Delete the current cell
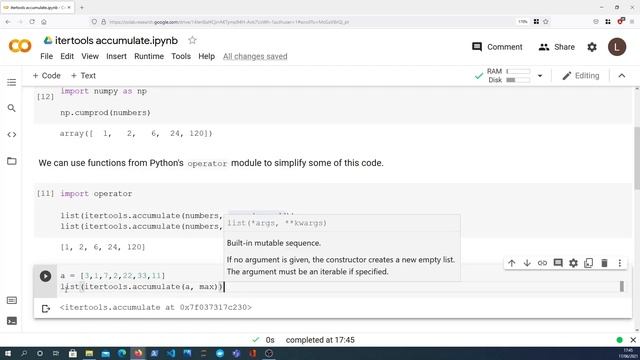Image resolution: width=640 pixels, height=360 pixels. 604,263
